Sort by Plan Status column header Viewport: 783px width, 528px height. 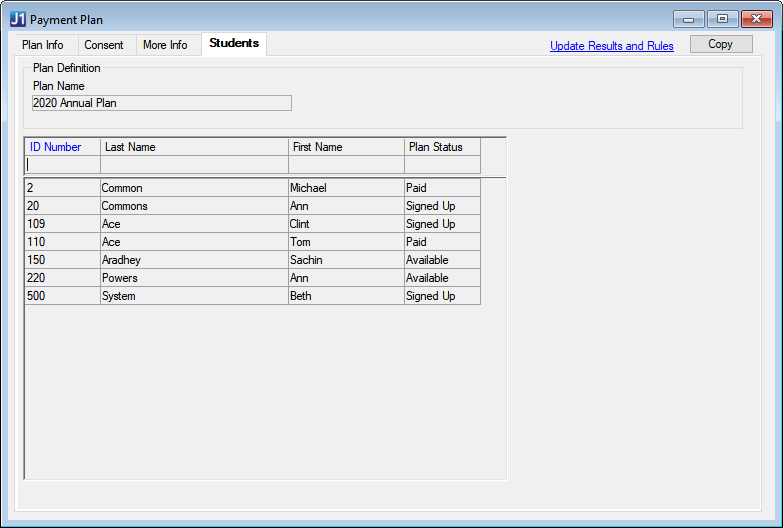(x=442, y=147)
